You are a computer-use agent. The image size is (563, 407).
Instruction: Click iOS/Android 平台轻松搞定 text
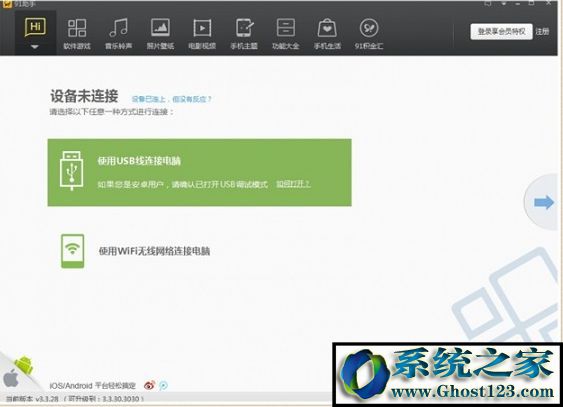(93, 386)
